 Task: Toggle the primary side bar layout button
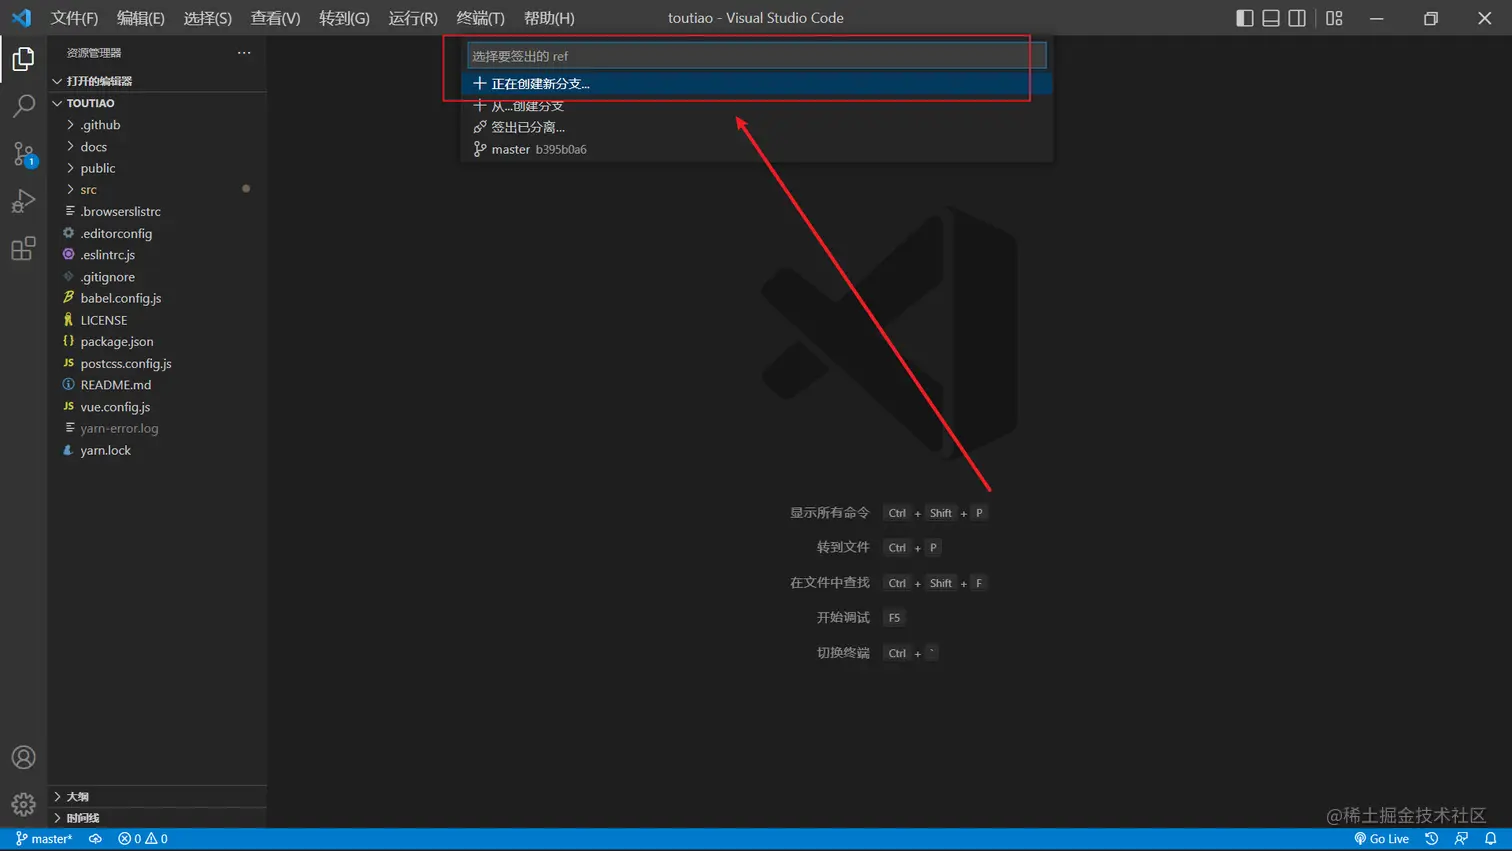click(x=1245, y=18)
